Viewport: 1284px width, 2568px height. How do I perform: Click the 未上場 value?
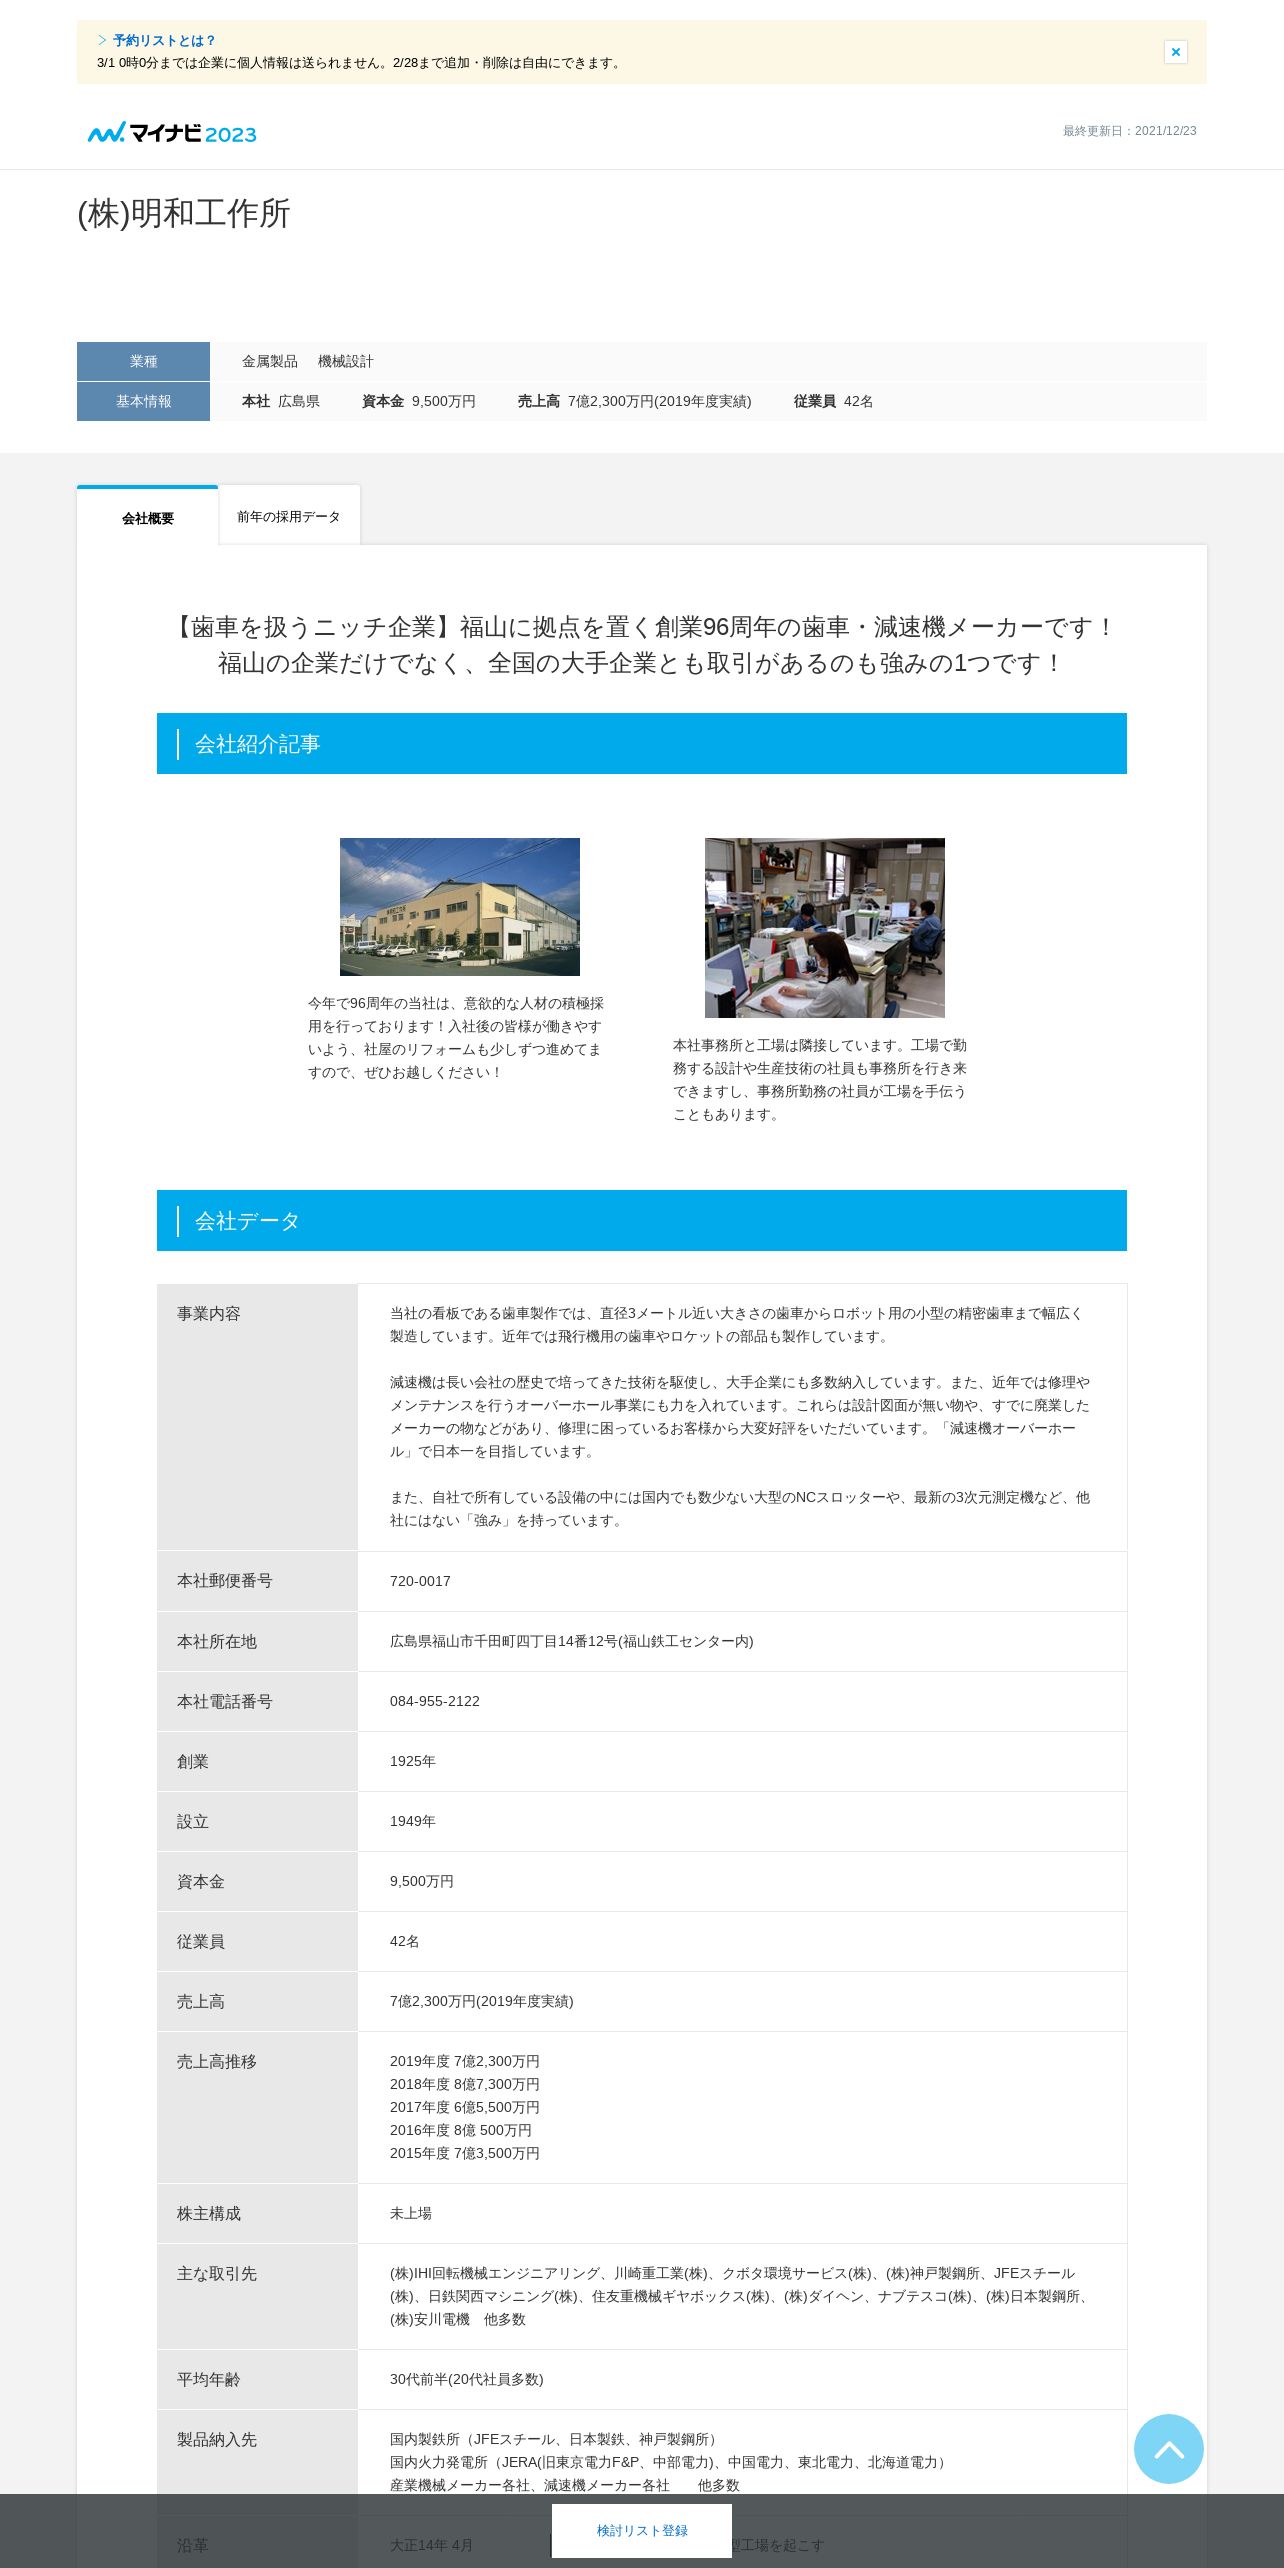(x=411, y=2213)
